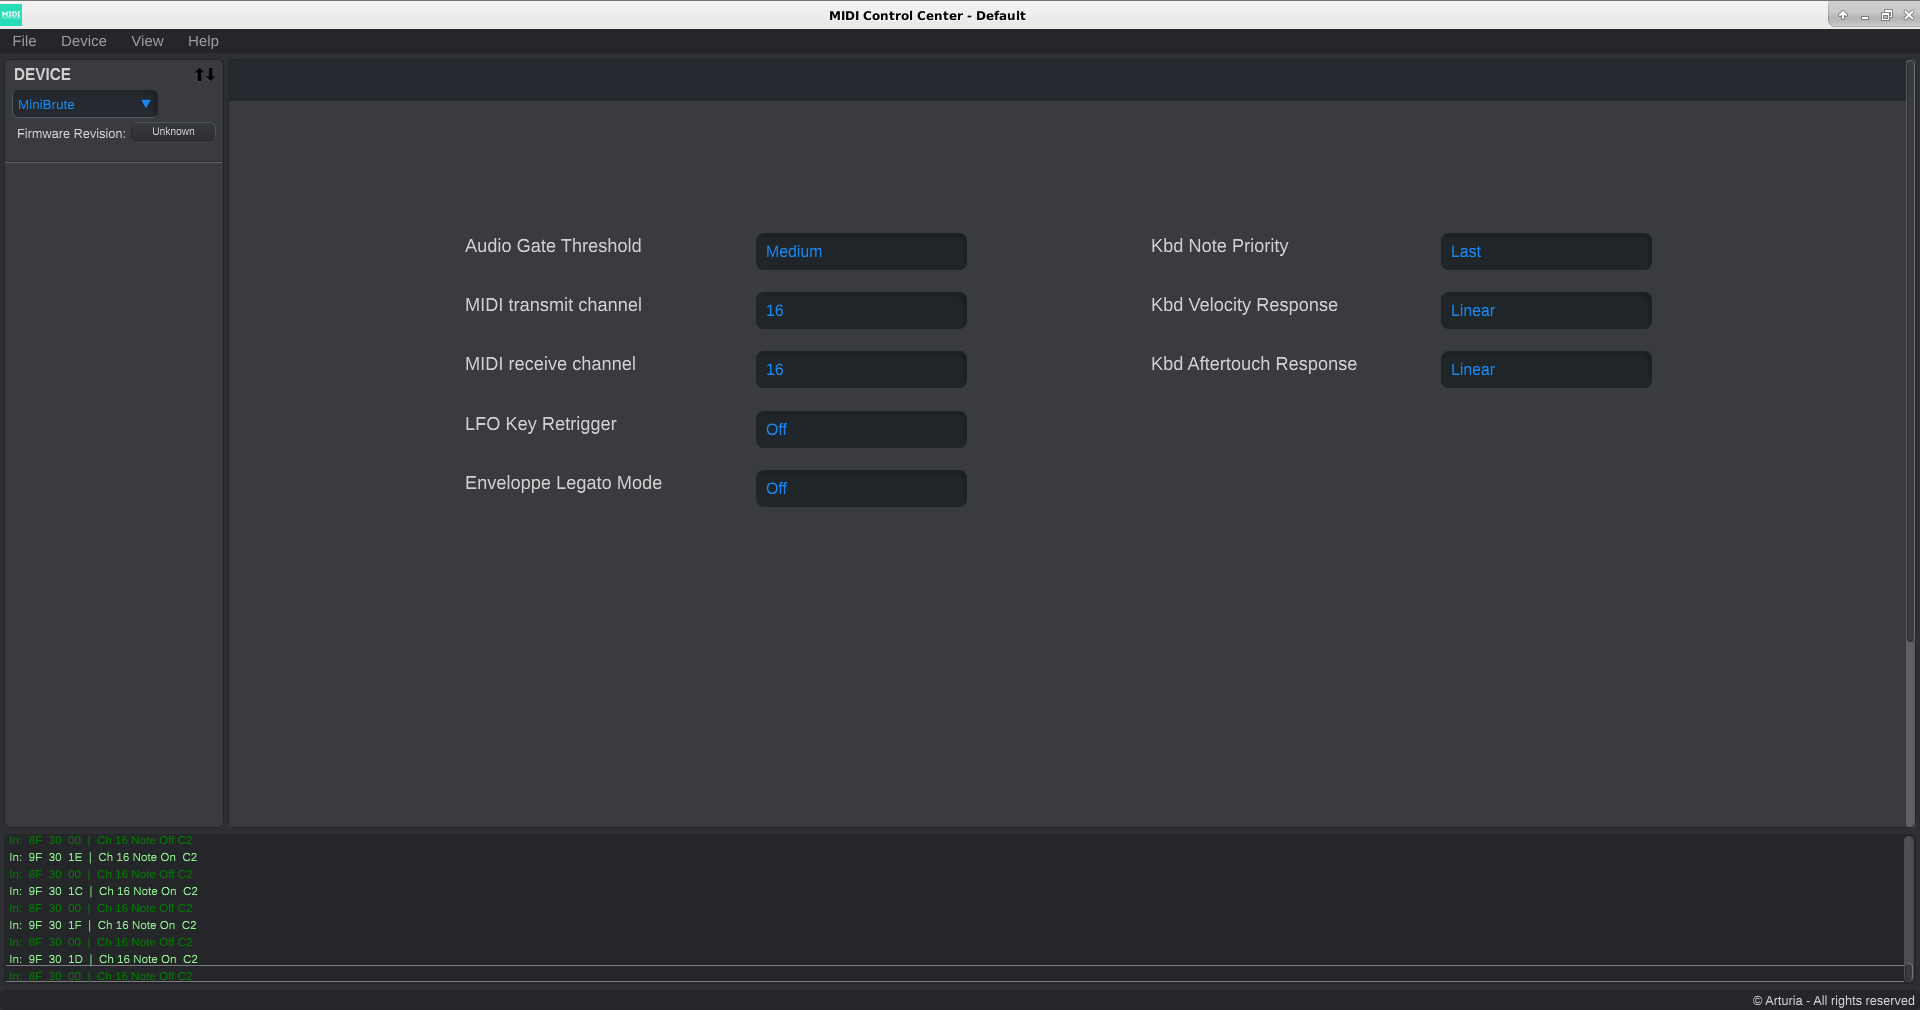
Task: Change the MIDI receive channel value
Action: (861, 370)
